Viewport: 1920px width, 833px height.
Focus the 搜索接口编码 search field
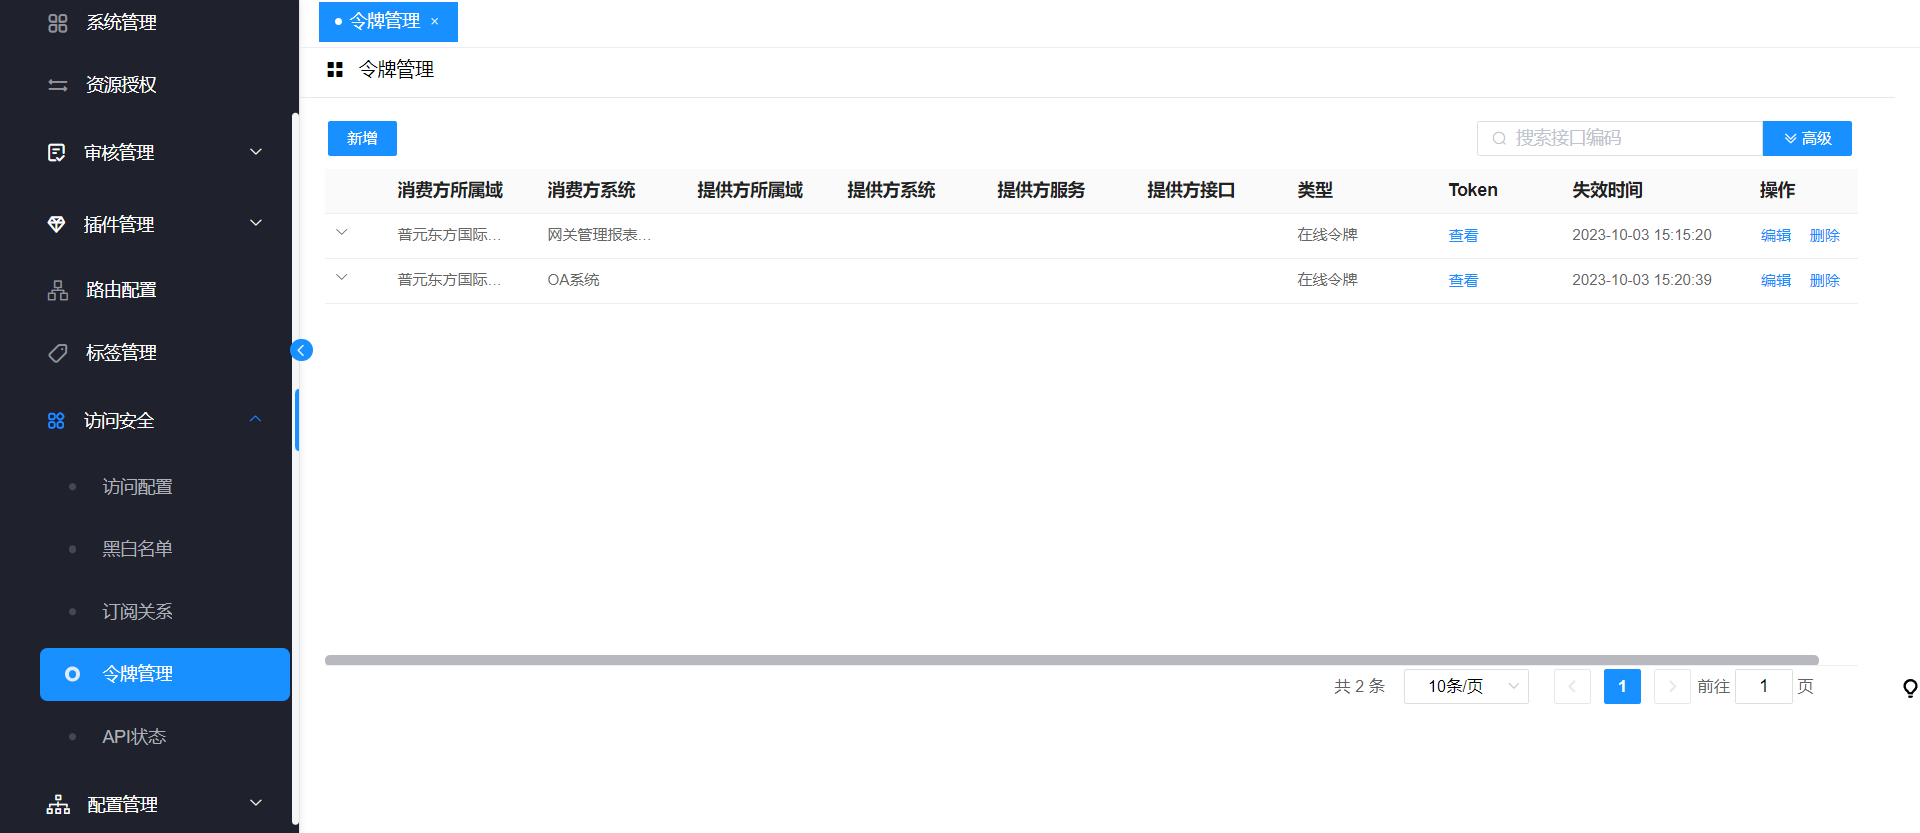point(1620,138)
